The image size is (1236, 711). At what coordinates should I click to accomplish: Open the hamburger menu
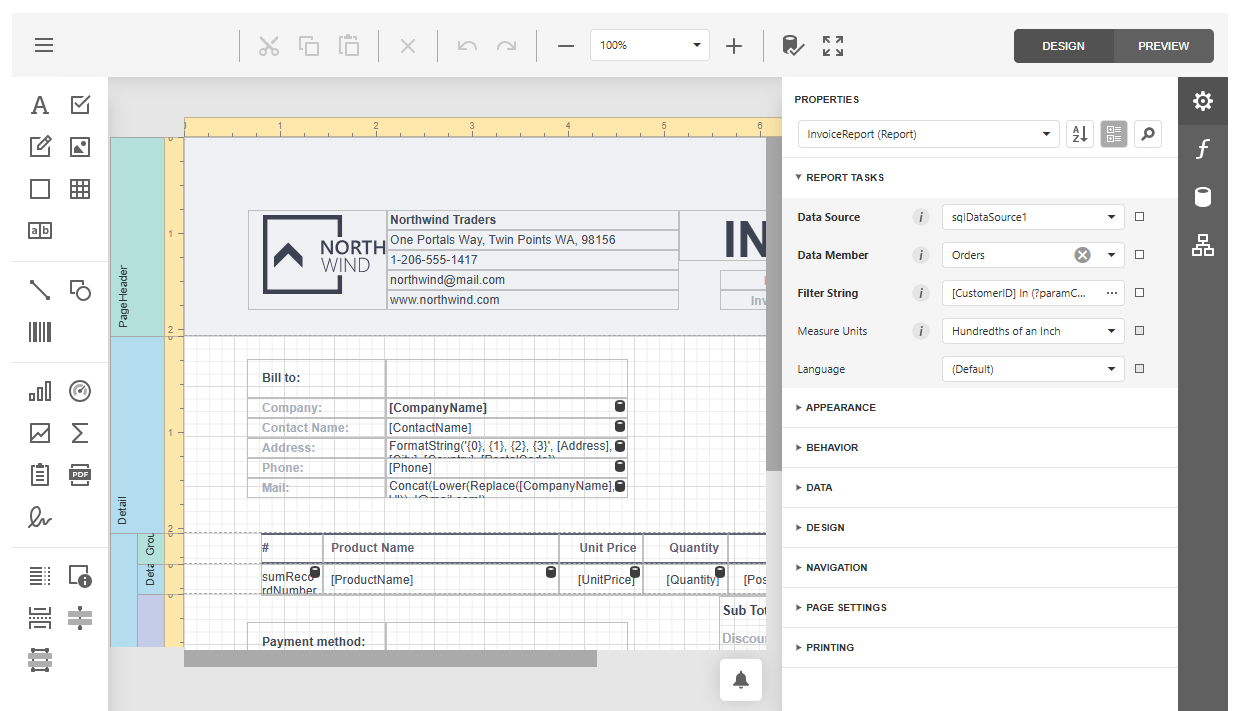[x=44, y=45]
